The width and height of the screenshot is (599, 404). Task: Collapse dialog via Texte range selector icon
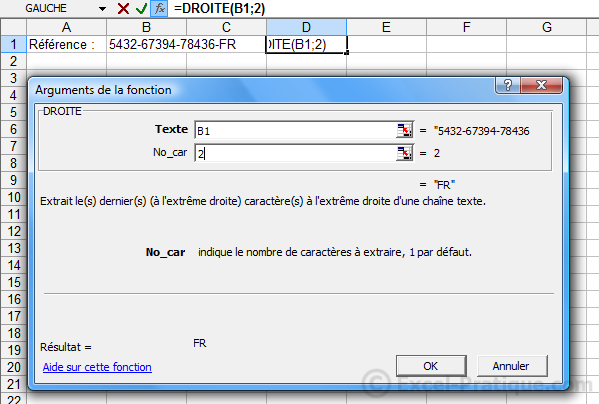tap(405, 130)
